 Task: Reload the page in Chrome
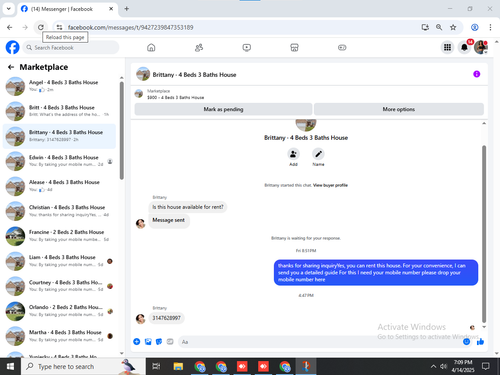(41, 27)
